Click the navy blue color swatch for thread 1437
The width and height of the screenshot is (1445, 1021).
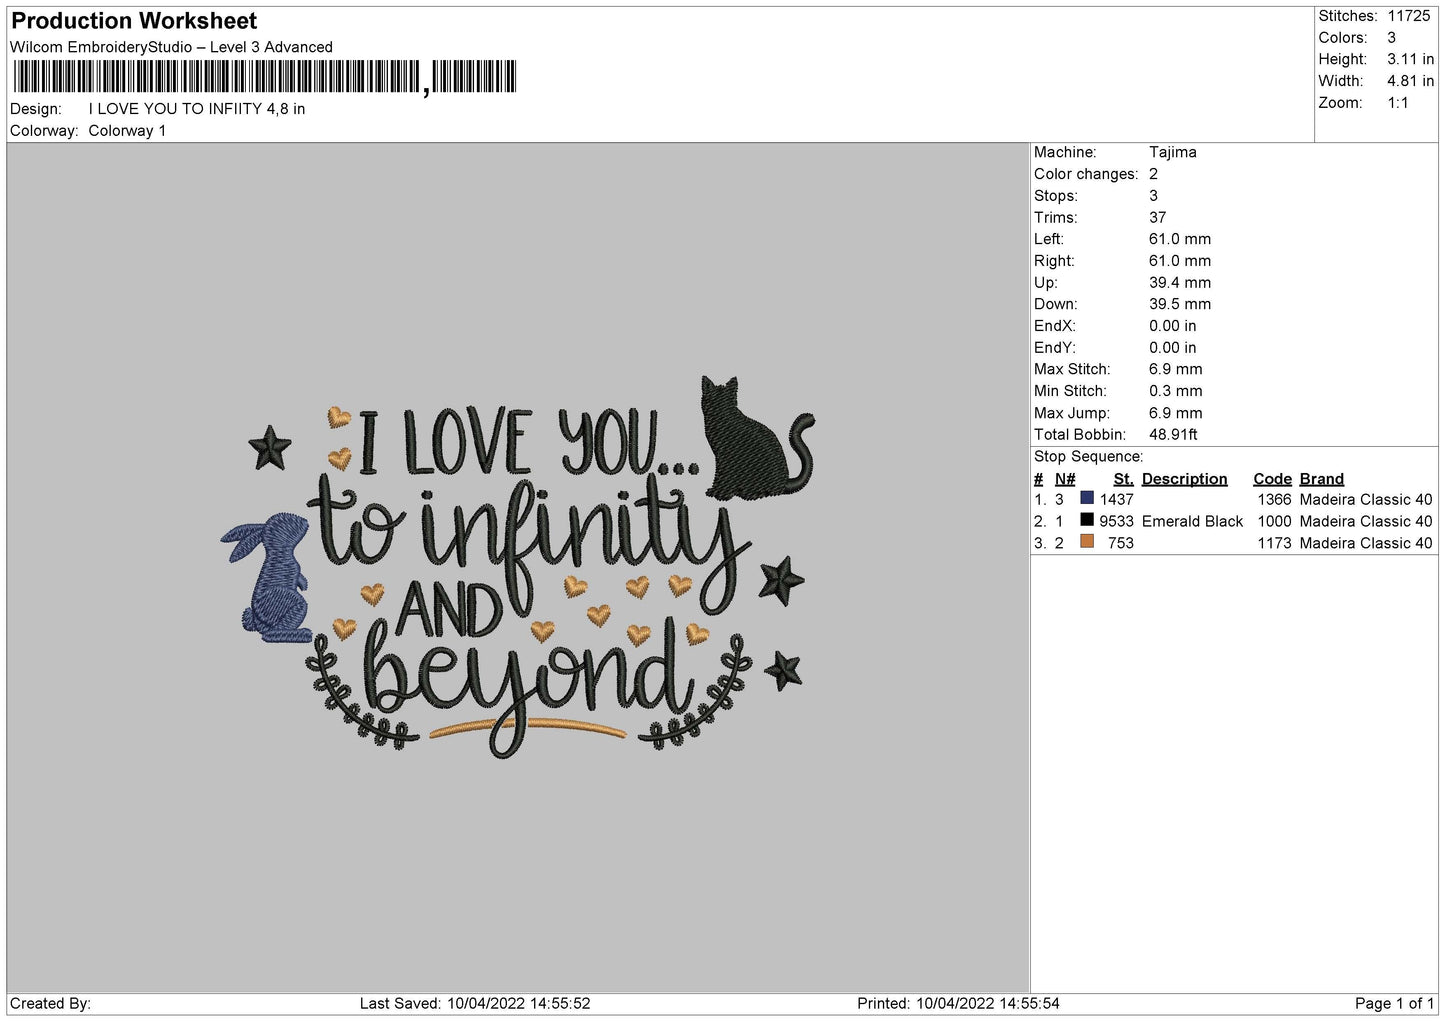pyautogui.click(x=1087, y=498)
